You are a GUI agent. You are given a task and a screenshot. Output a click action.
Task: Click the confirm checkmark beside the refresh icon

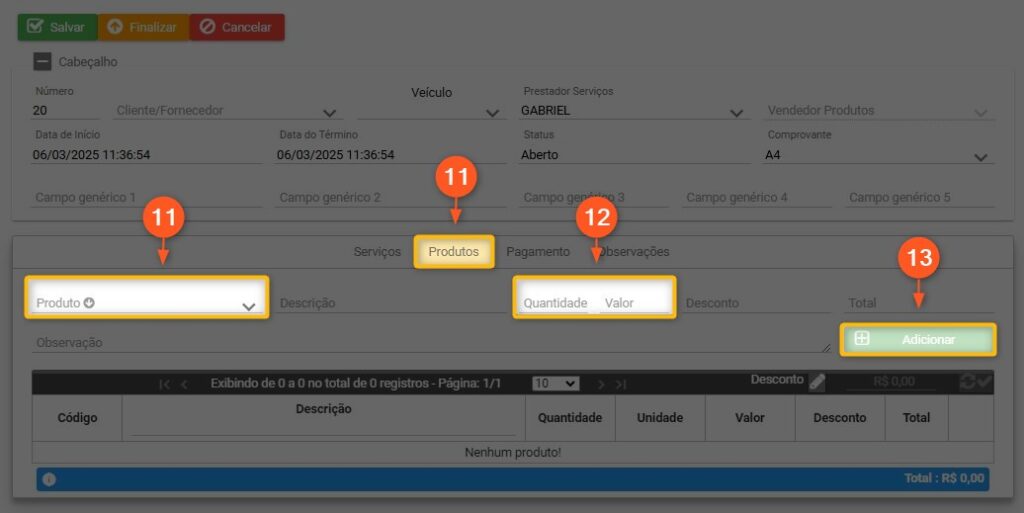coord(984,381)
